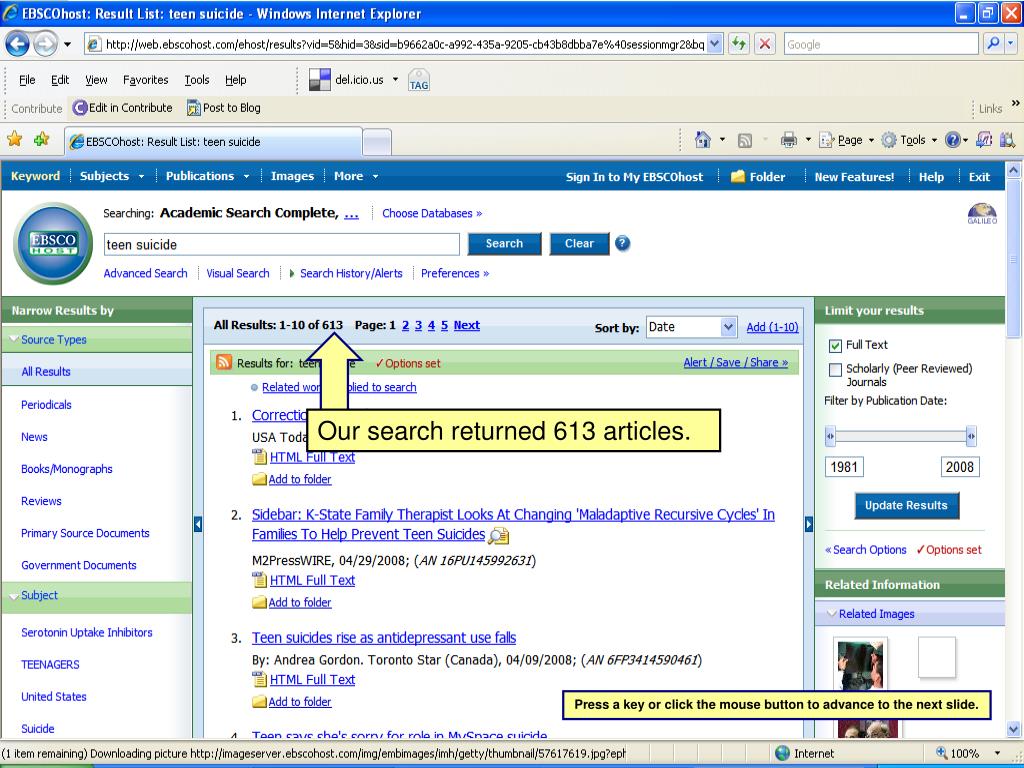Image resolution: width=1024 pixels, height=768 pixels.
Task: Collapse right panel using the arrow handle
Action: click(x=808, y=524)
